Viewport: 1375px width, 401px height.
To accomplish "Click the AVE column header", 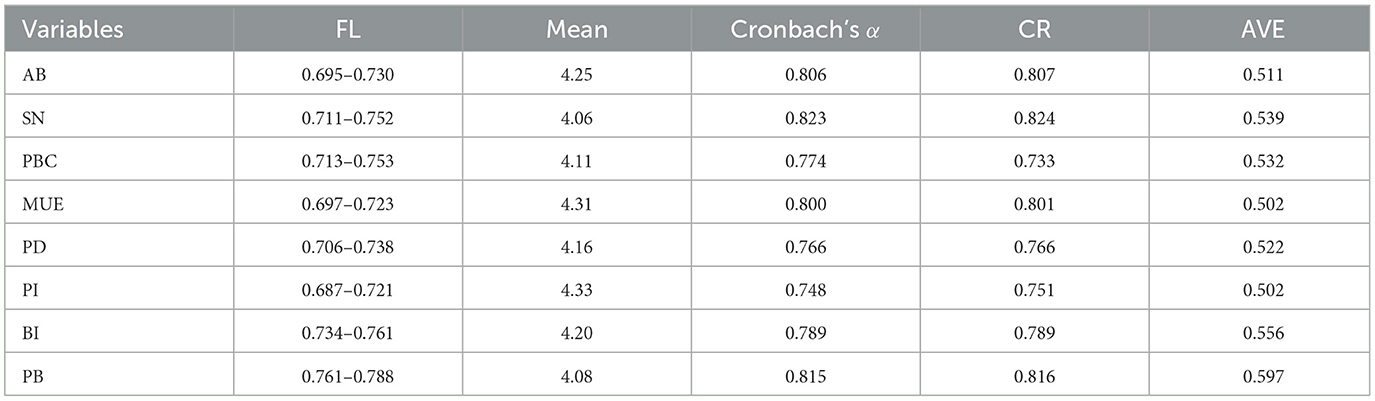I will click(x=1261, y=29).
